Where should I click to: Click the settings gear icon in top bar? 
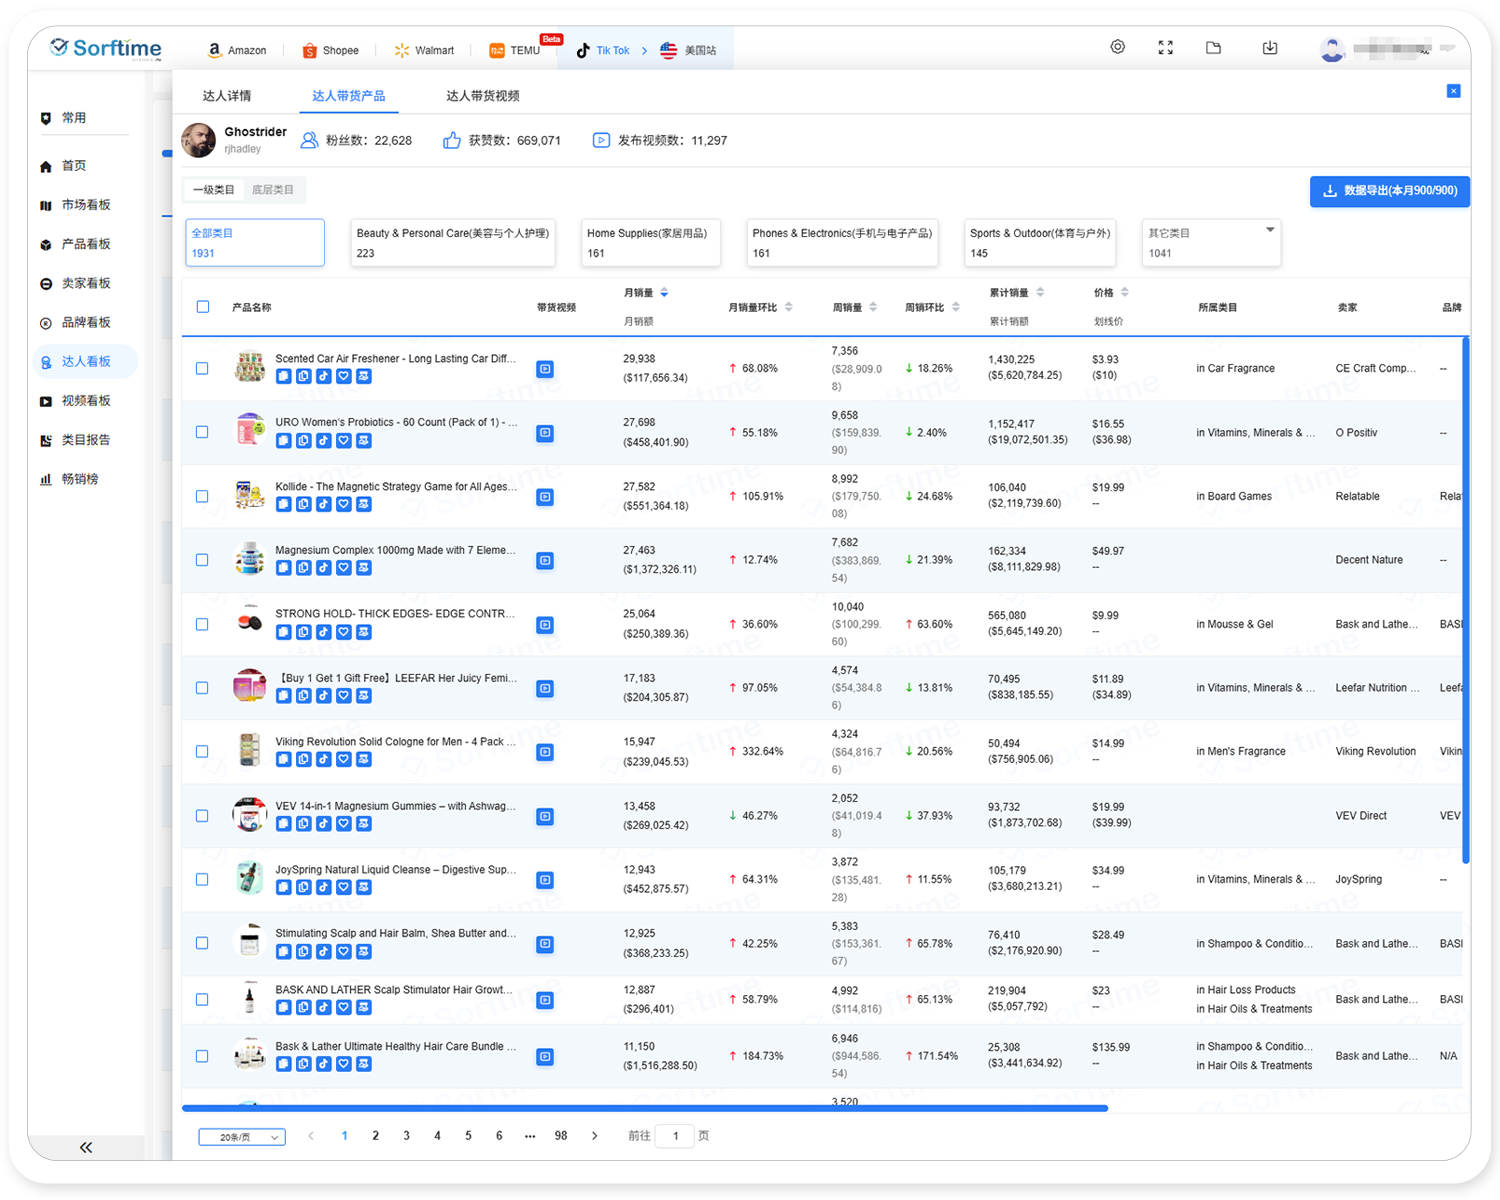(x=1118, y=47)
